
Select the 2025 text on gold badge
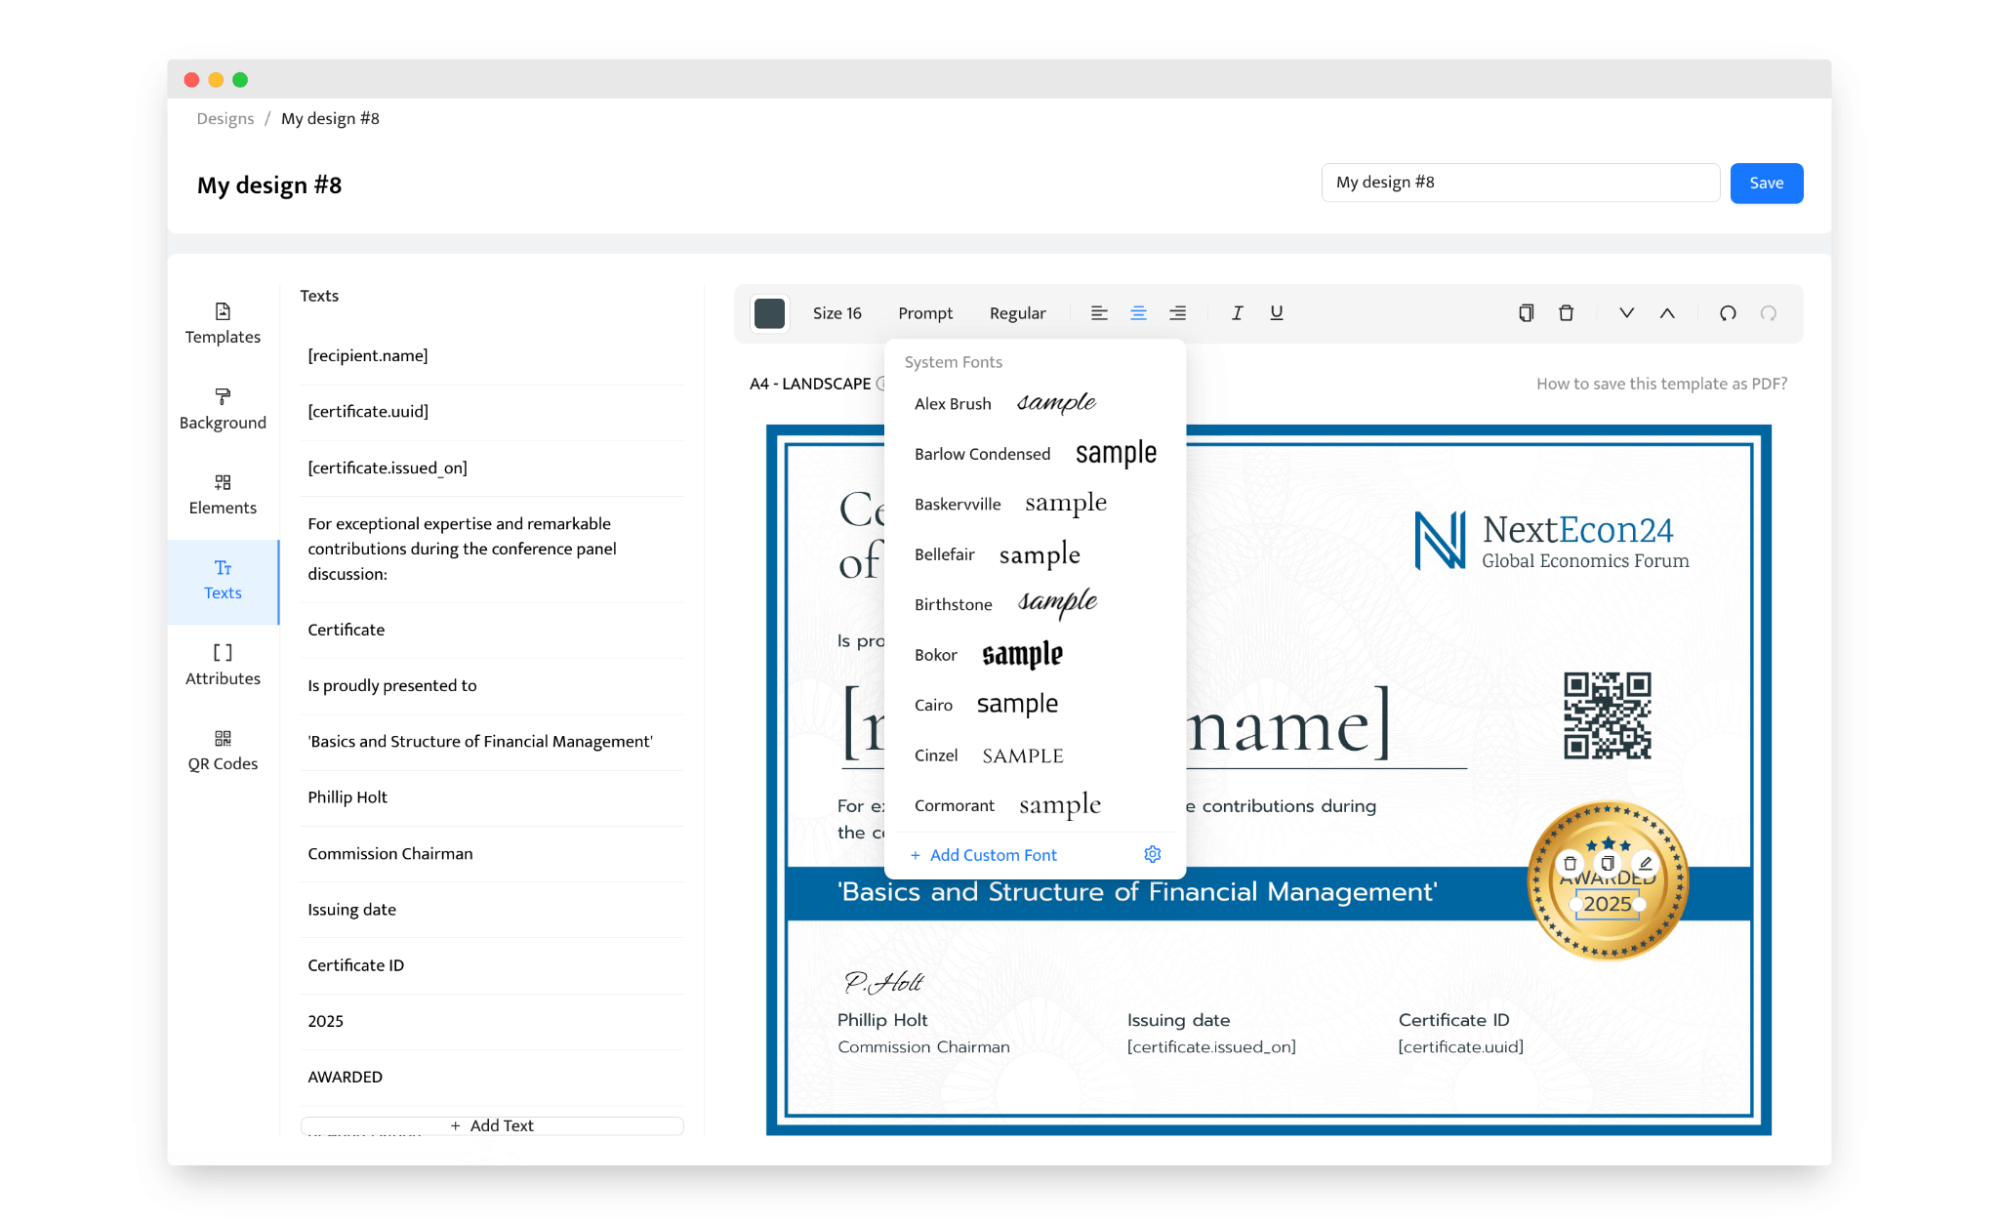point(1607,904)
